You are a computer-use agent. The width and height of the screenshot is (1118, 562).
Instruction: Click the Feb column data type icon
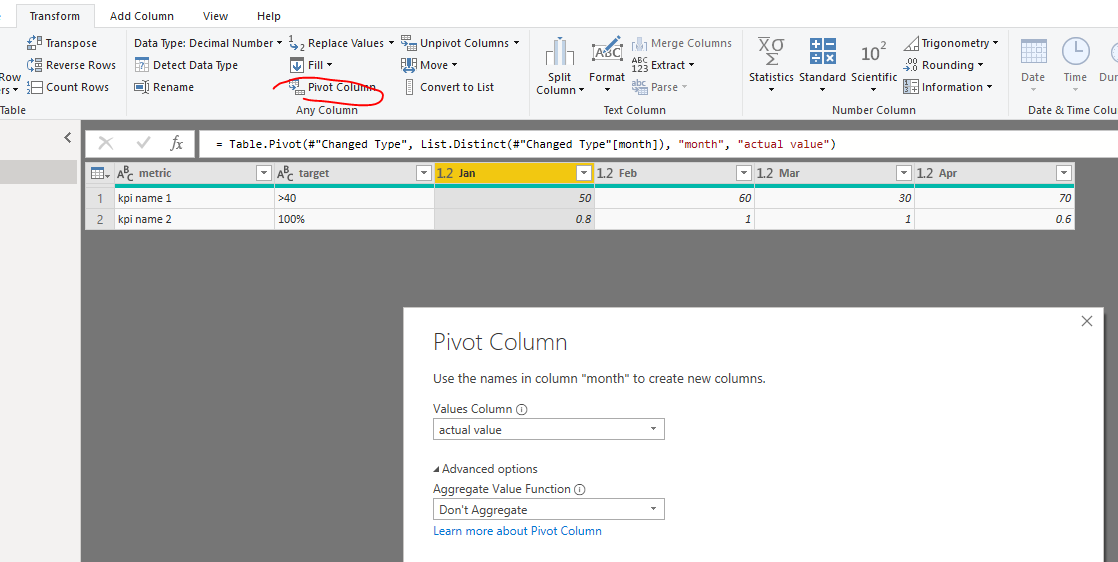pyautogui.click(x=605, y=173)
